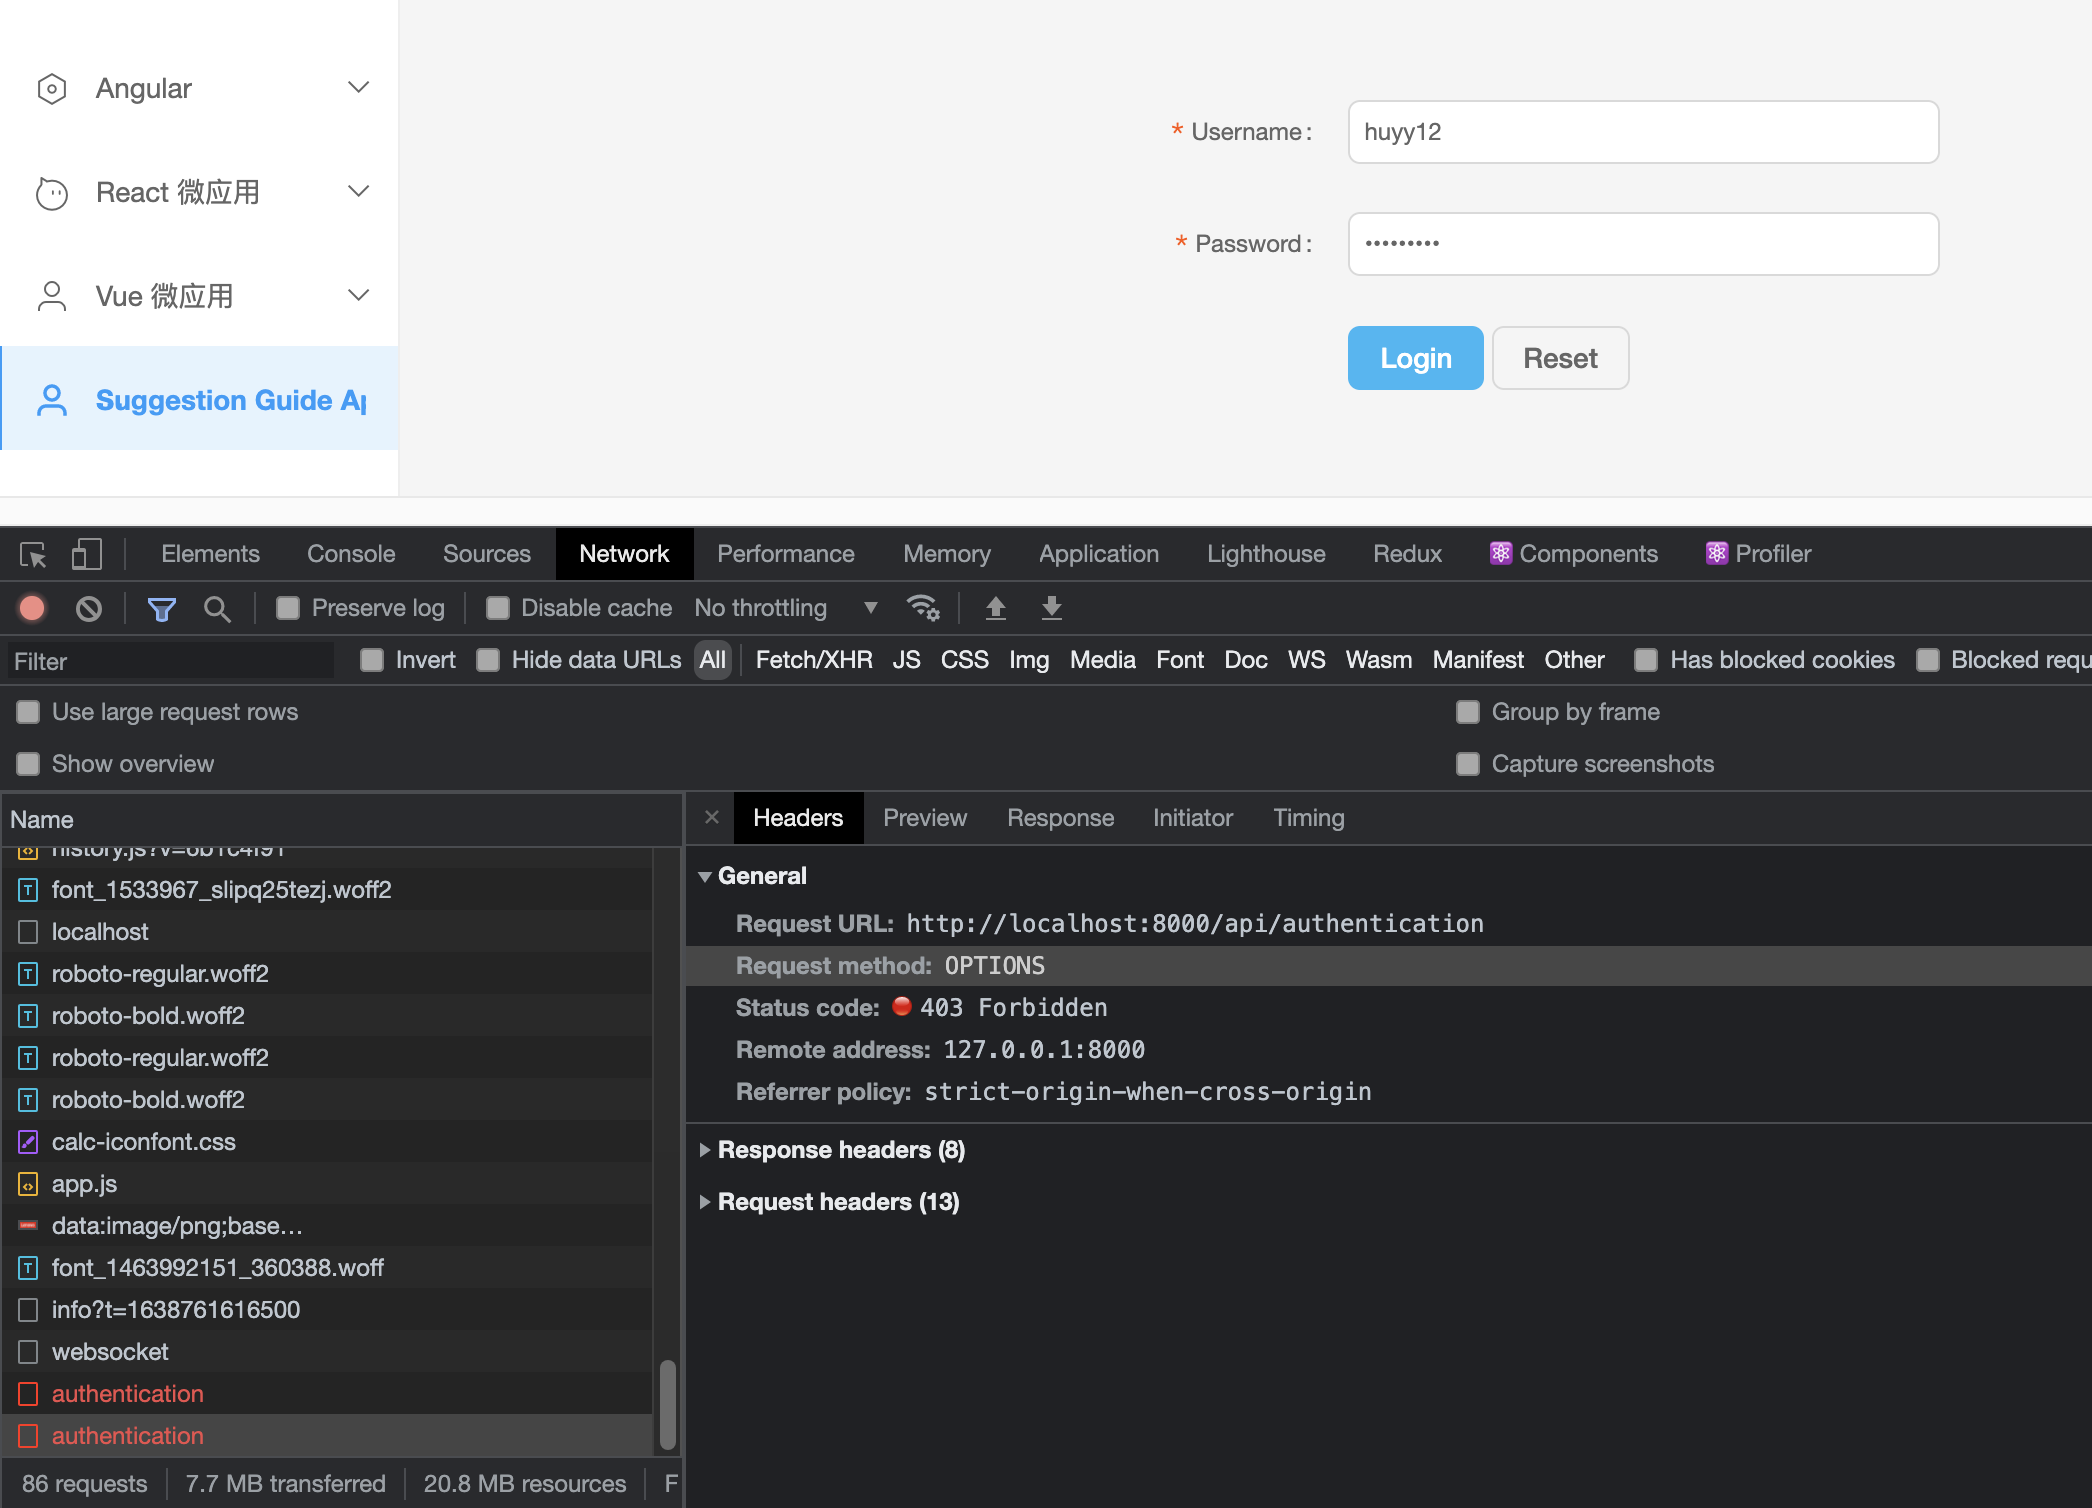Screen dimensions: 2092x1508
Task: Enable Preserve log checkbox
Action: pyautogui.click(x=288, y=608)
